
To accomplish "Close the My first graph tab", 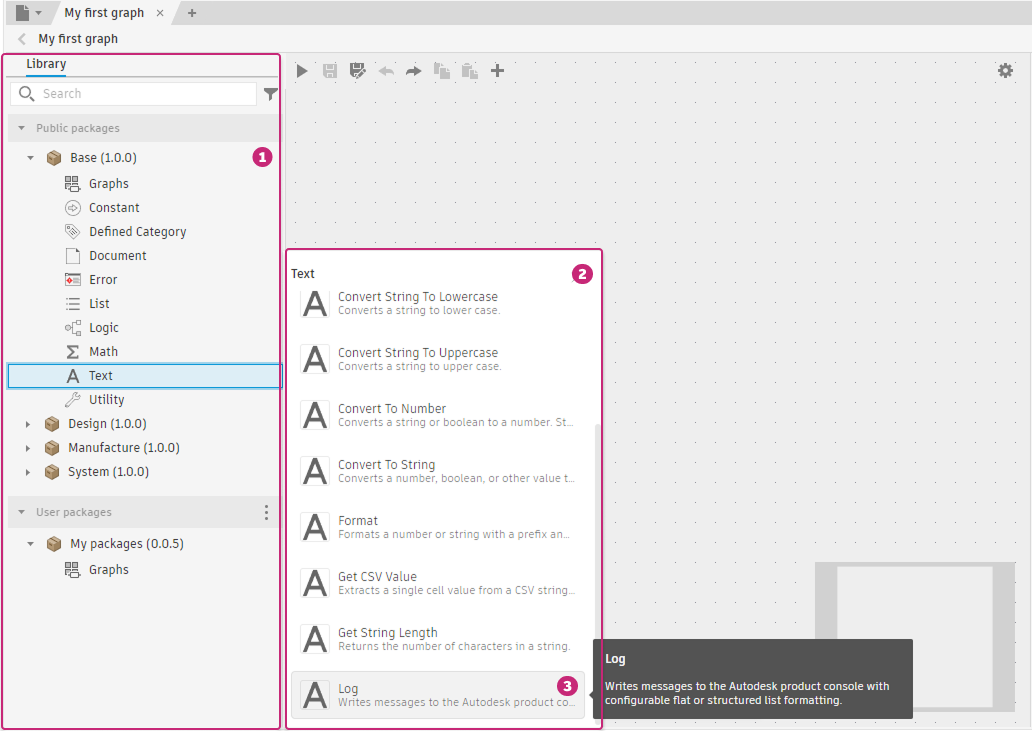I will pyautogui.click(x=160, y=13).
